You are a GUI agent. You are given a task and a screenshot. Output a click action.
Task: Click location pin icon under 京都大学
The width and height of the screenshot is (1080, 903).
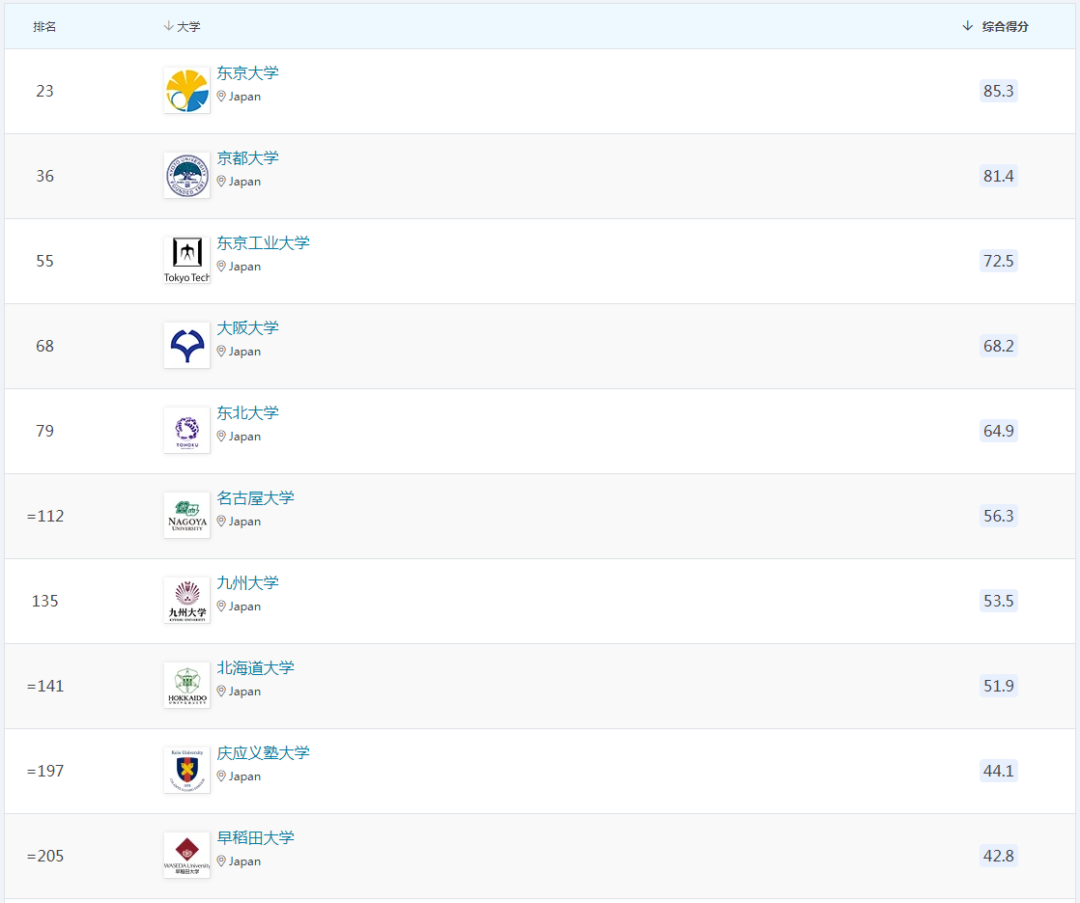tap(221, 181)
